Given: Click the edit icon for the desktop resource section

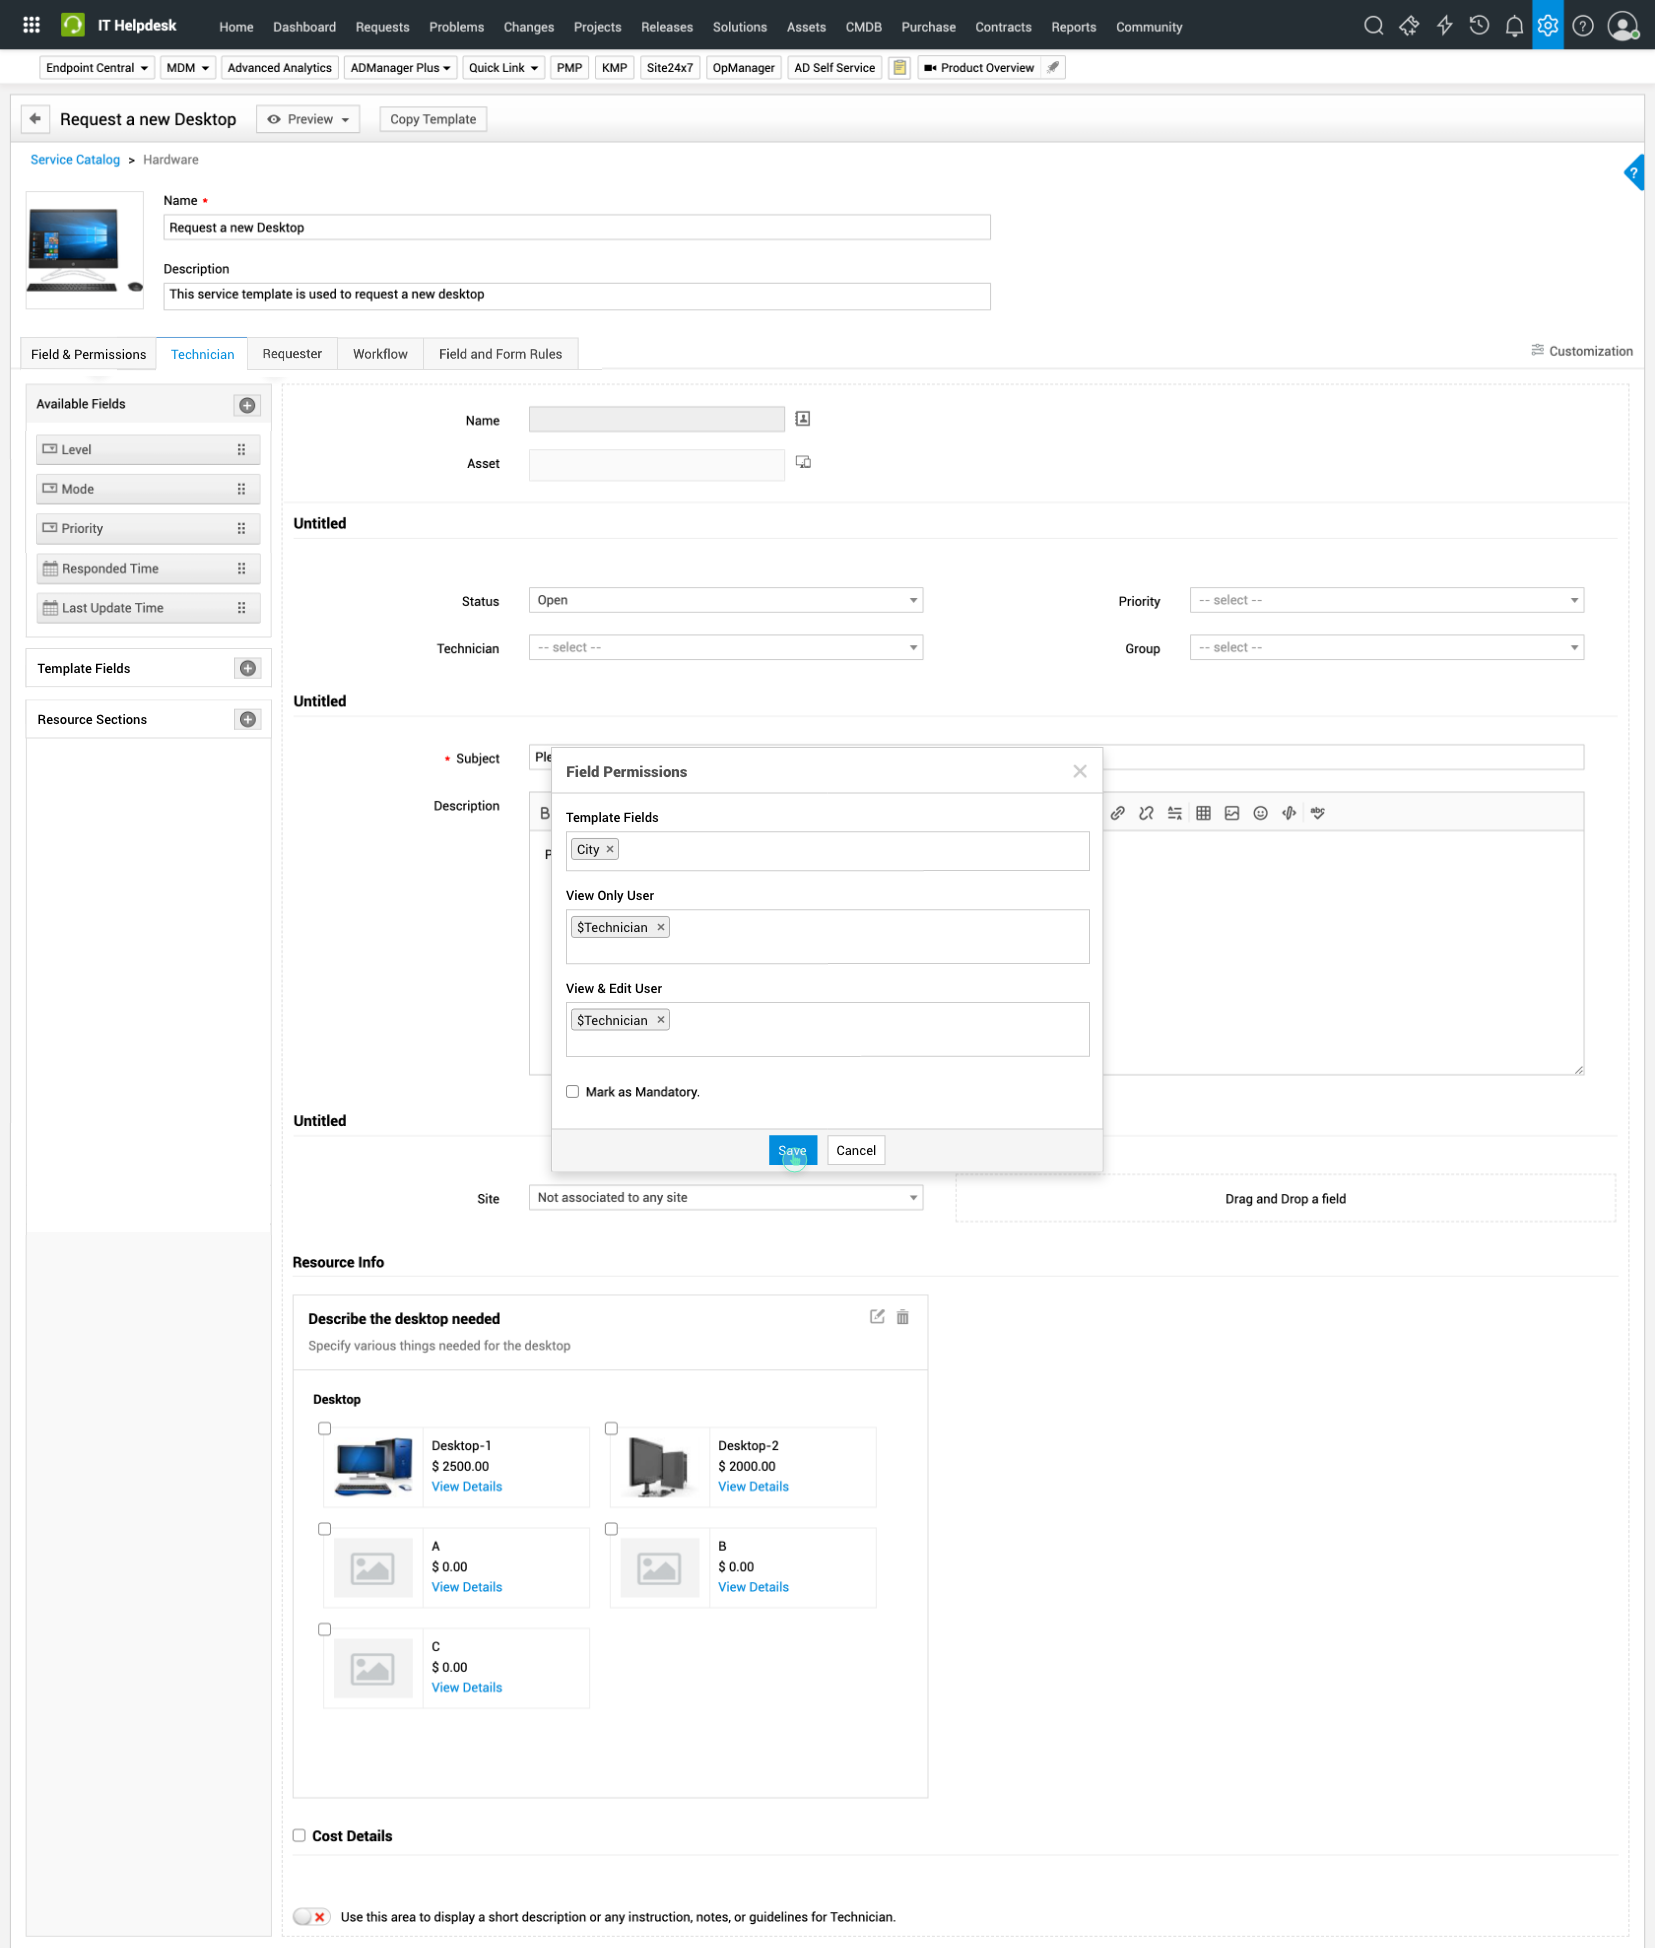Looking at the screenshot, I should point(877,1317).
